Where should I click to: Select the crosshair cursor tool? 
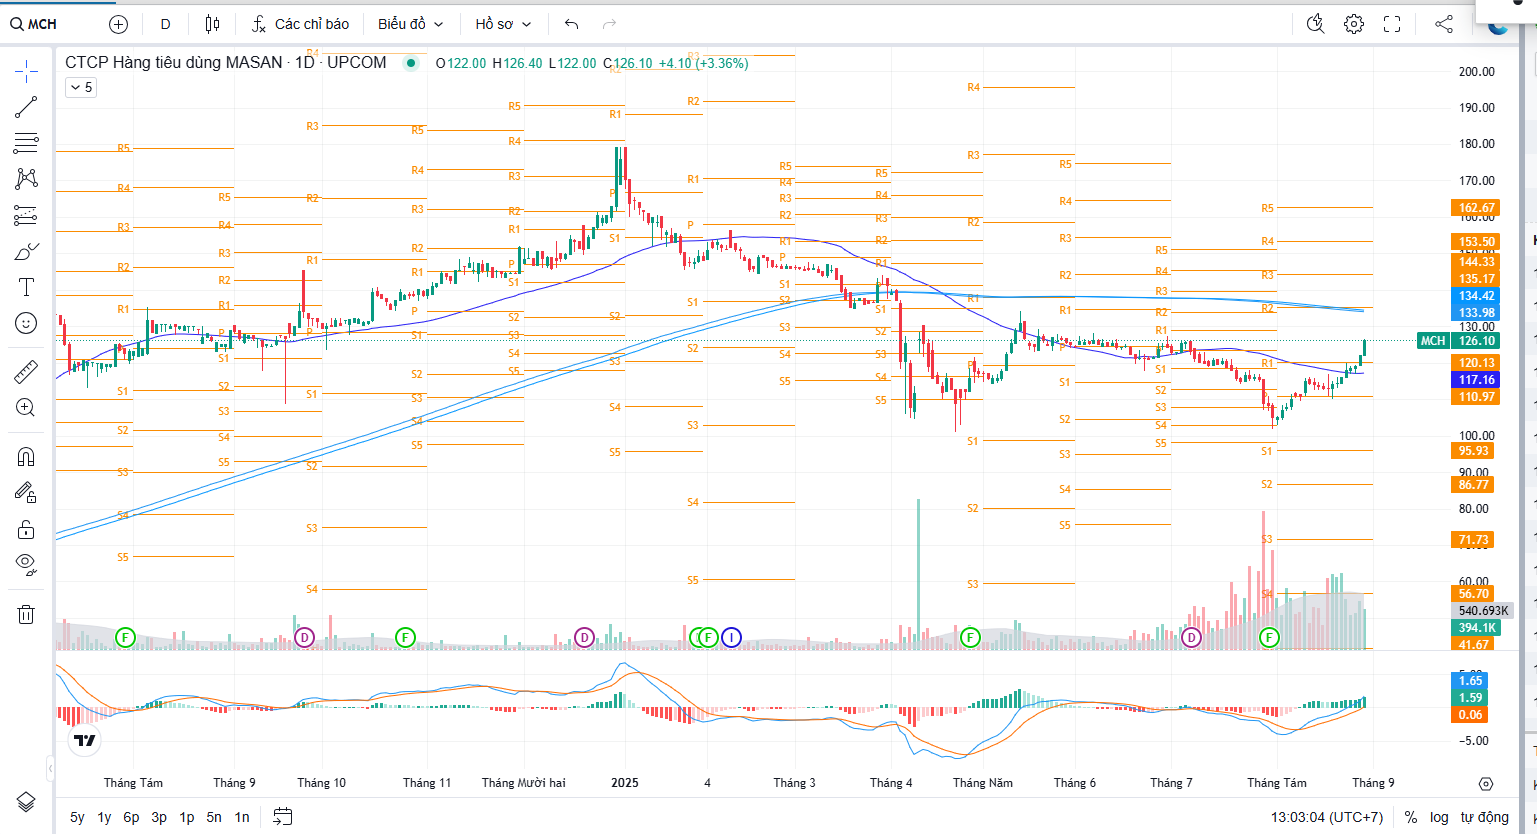point(26,70)
